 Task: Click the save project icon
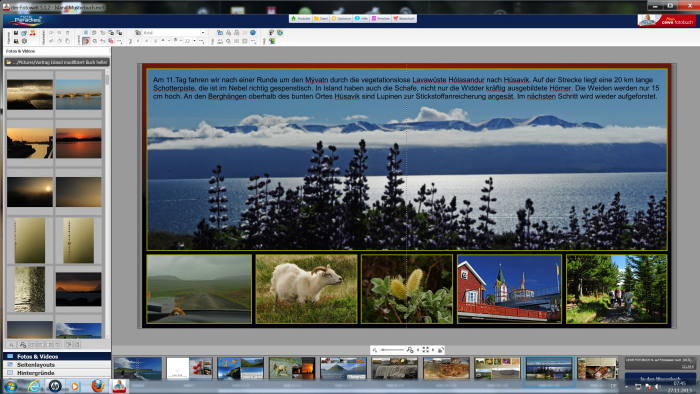coord(16,33)
